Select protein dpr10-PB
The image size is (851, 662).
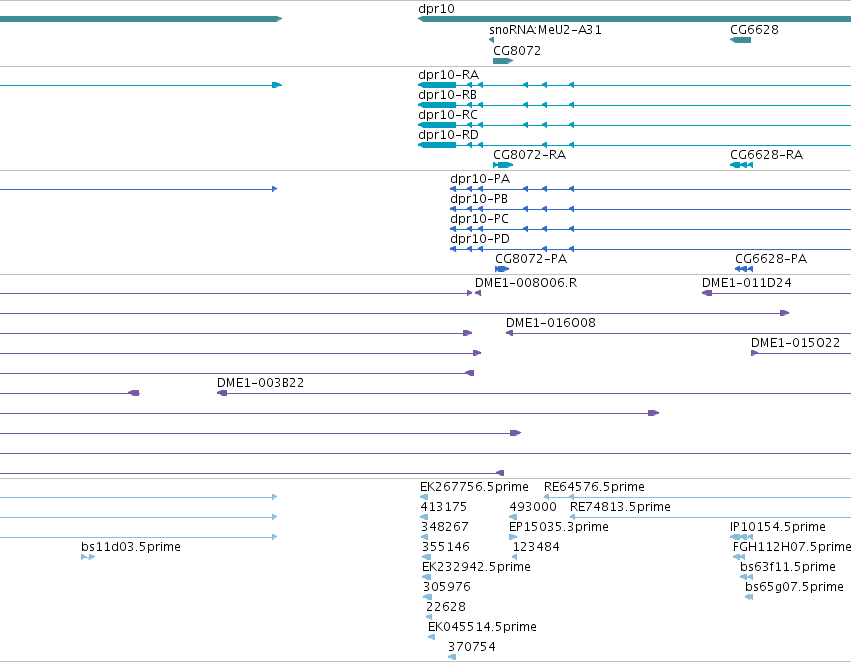pyautogui.click(x=479, y=199)
